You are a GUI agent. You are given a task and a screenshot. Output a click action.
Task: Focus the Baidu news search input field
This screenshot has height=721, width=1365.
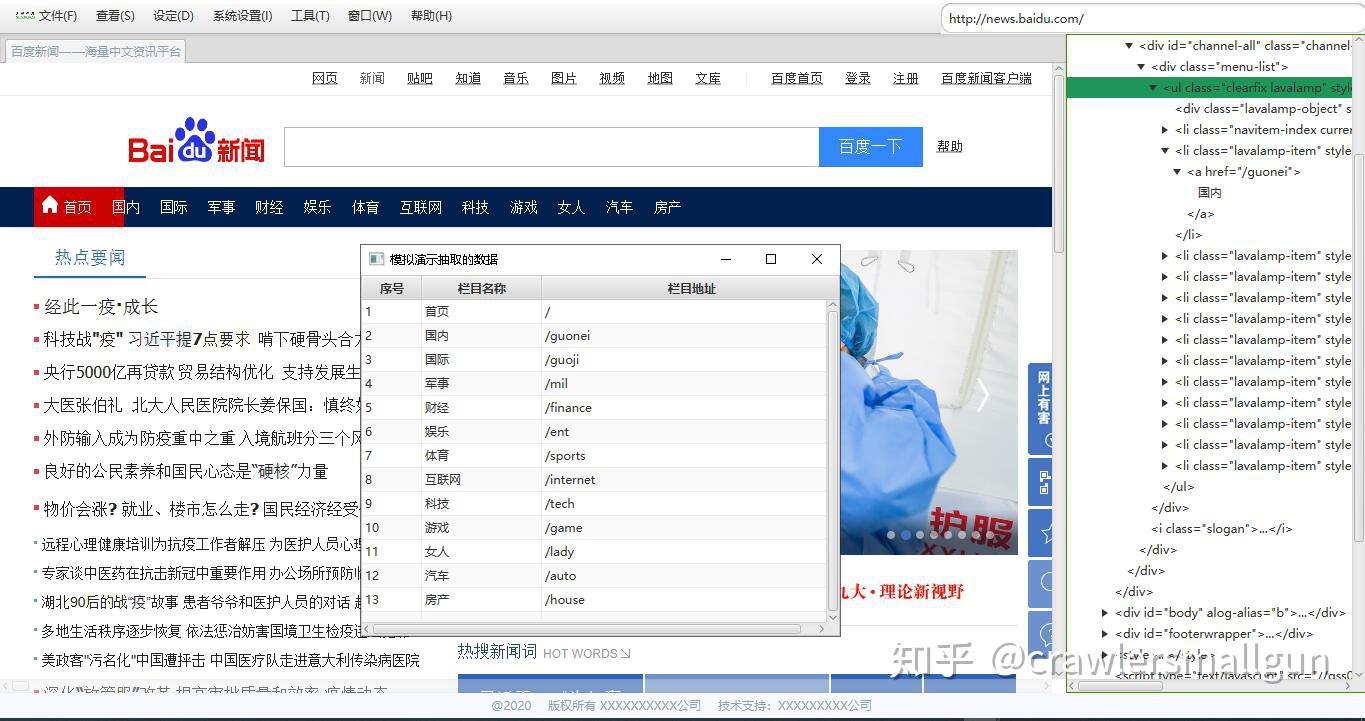pos(552,147)
